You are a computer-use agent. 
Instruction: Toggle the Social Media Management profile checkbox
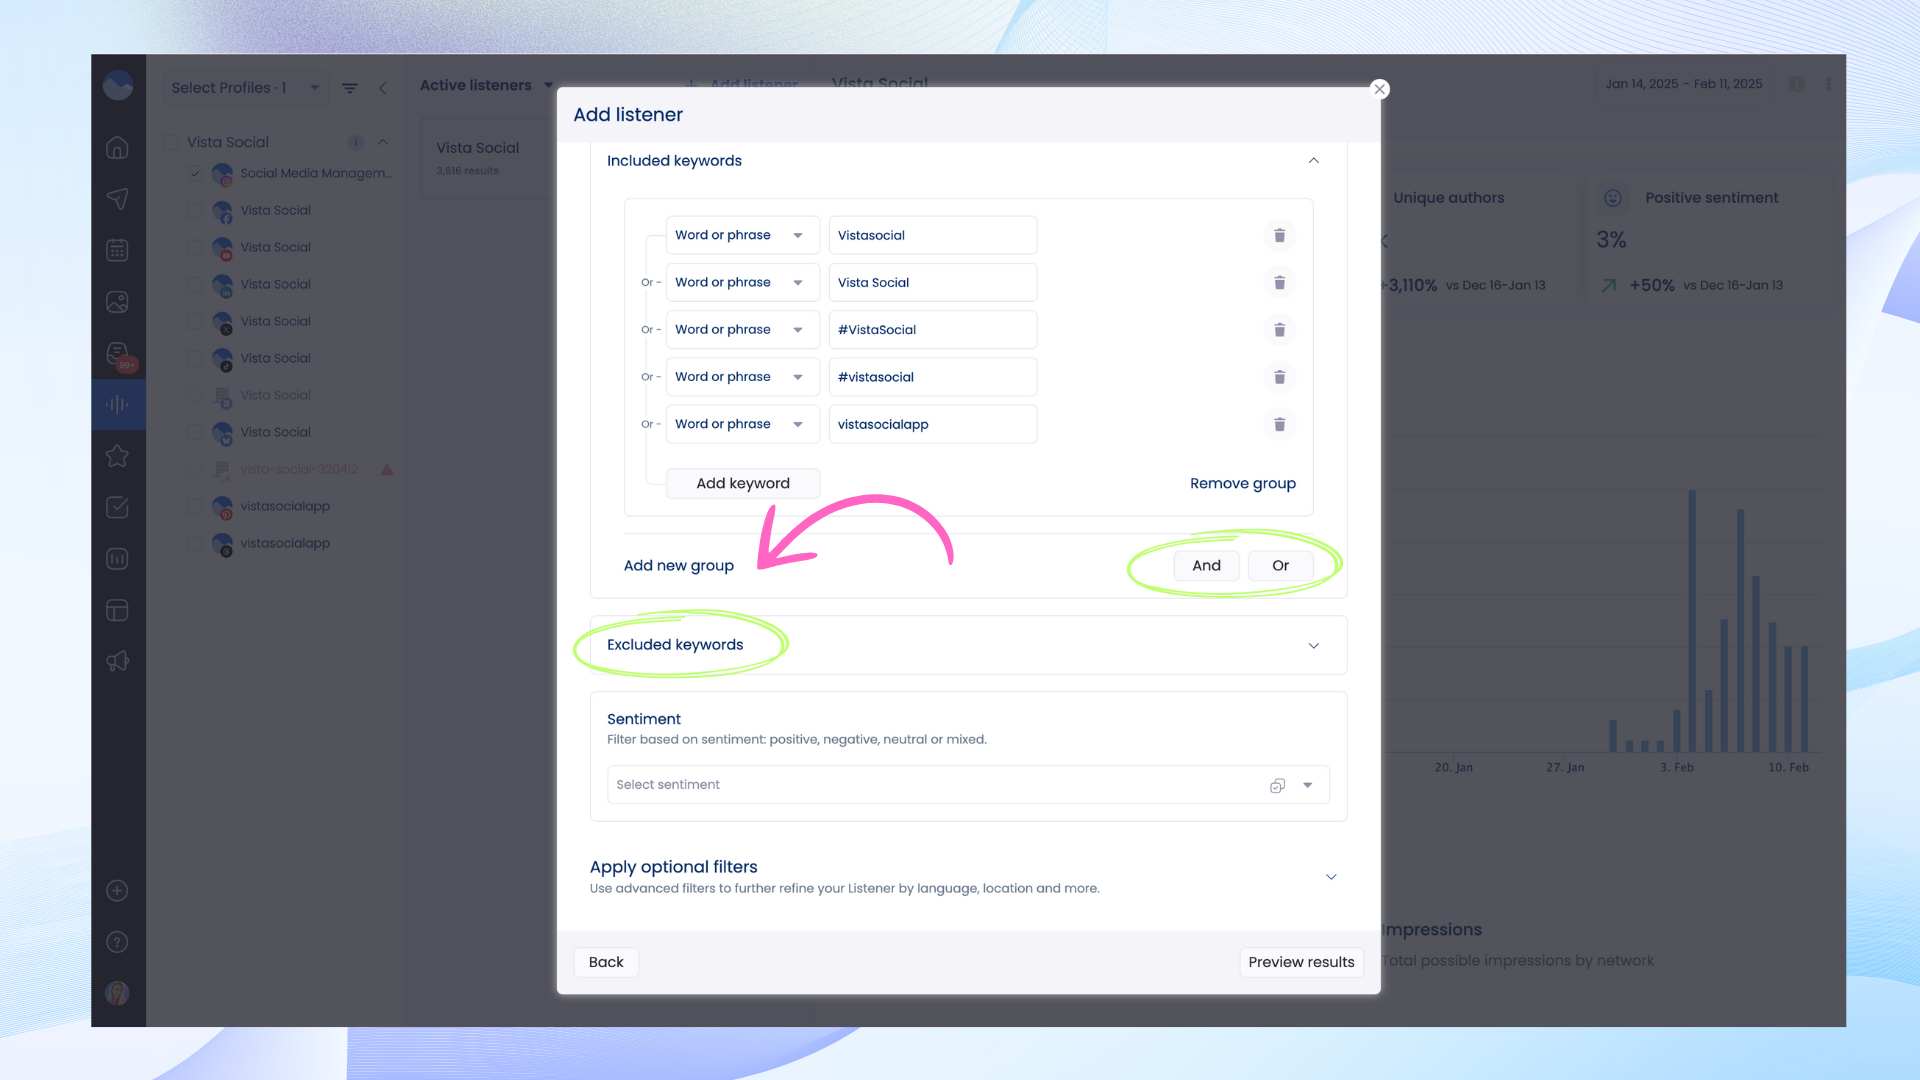[195, 173]
